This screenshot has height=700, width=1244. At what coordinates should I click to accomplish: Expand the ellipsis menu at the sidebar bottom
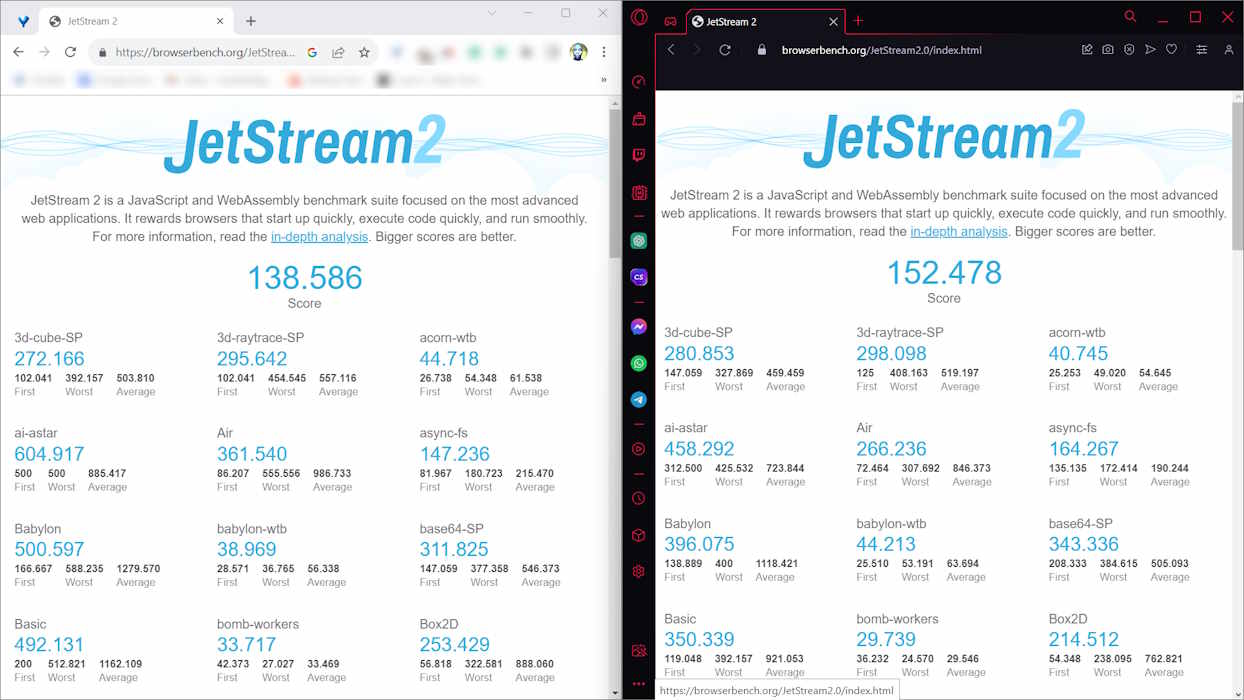pos(638,686)
